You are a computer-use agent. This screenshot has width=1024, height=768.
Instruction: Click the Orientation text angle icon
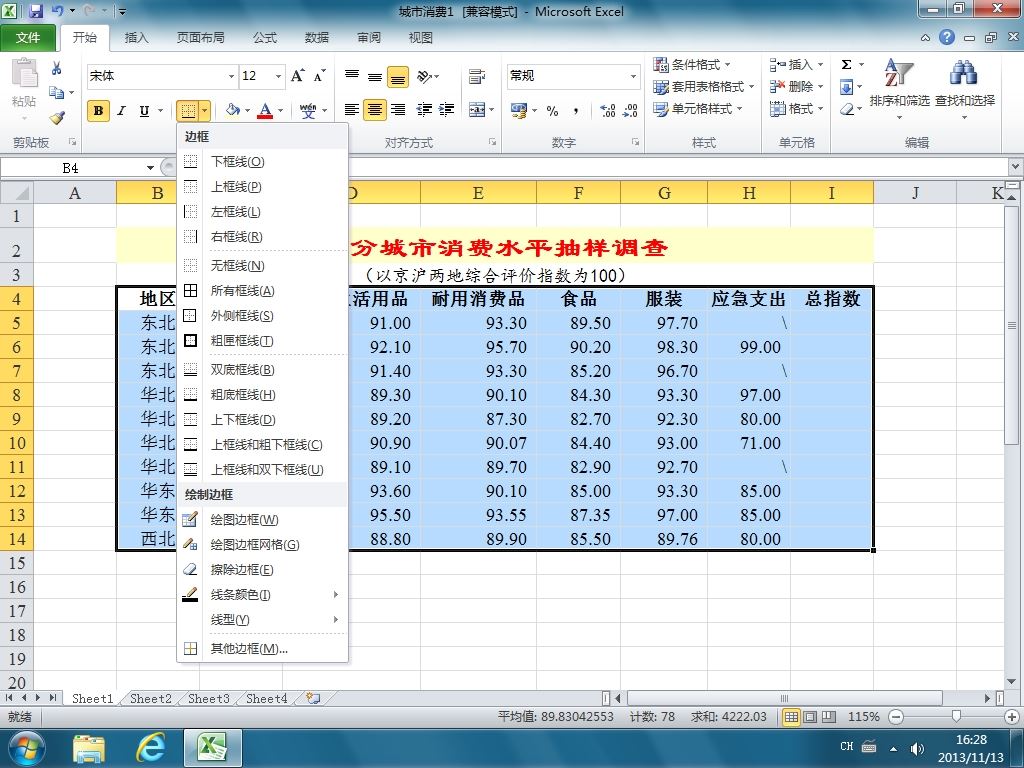(x=424, y=76)
